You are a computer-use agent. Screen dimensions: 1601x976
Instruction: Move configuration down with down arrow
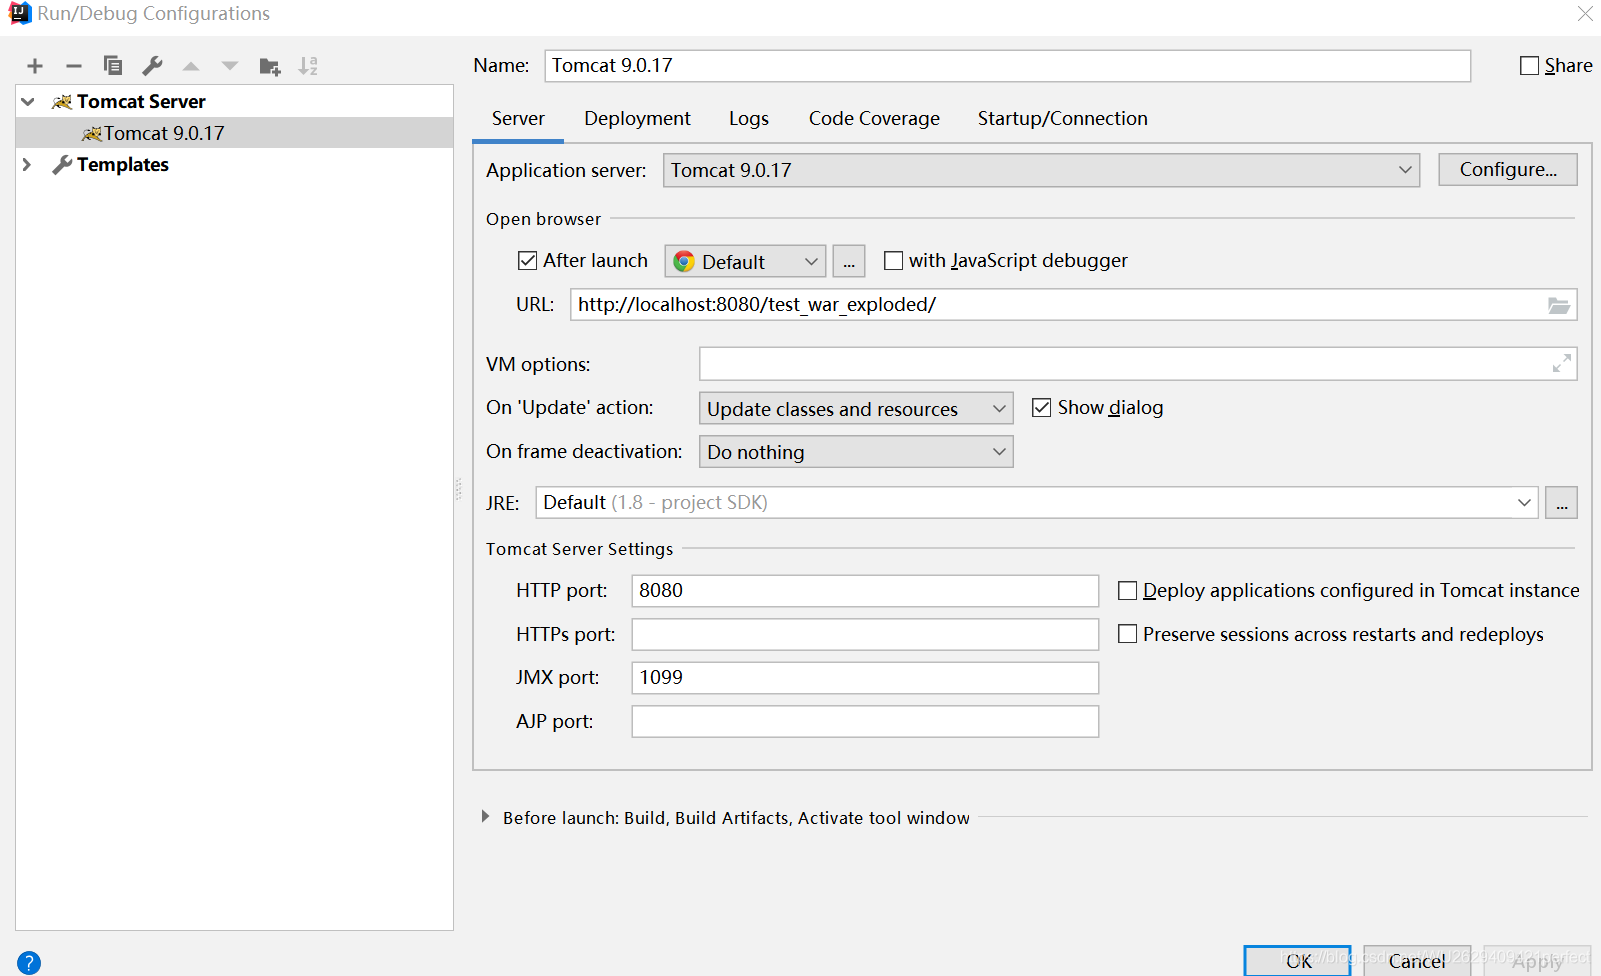[230, 66]
